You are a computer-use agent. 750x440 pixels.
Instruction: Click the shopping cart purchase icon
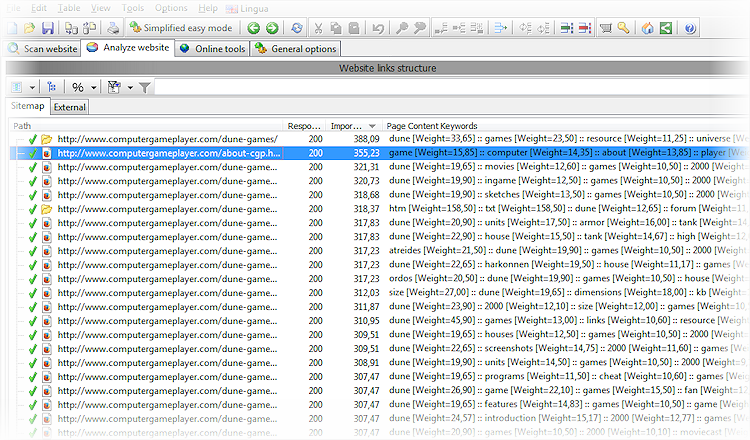click(606, 28)
